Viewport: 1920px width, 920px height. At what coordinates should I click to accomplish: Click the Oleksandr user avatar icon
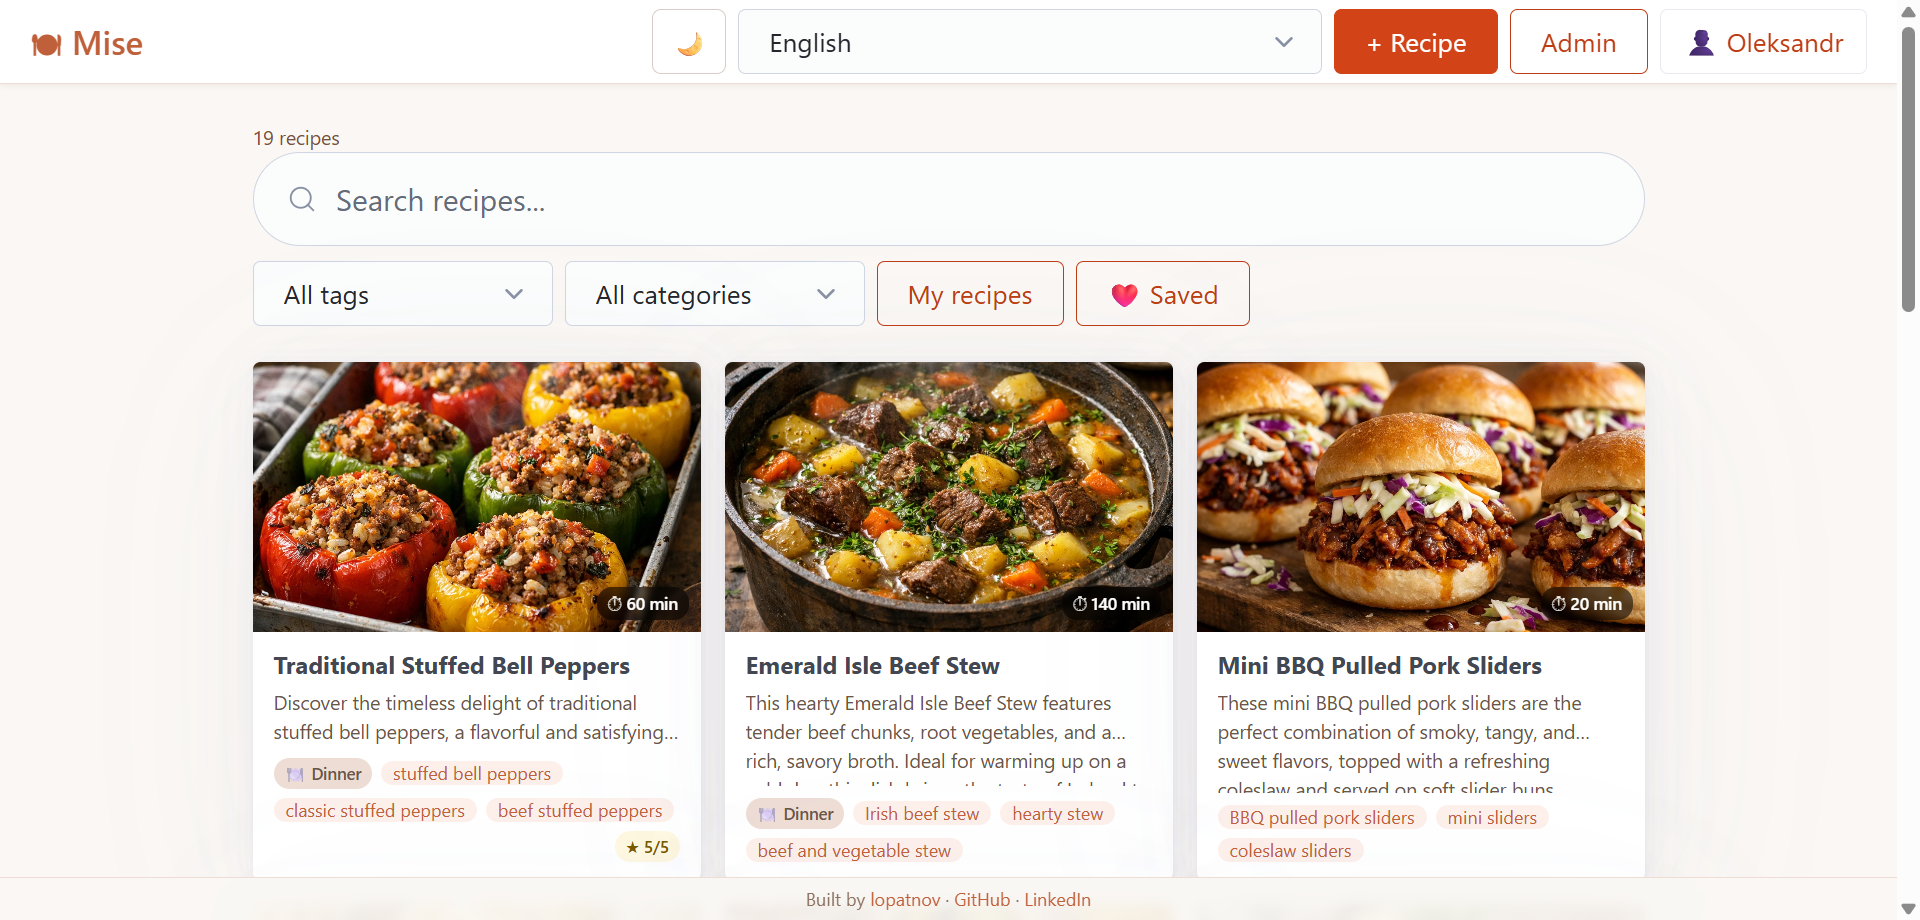pyautogui.click(x=1701, y=43)
